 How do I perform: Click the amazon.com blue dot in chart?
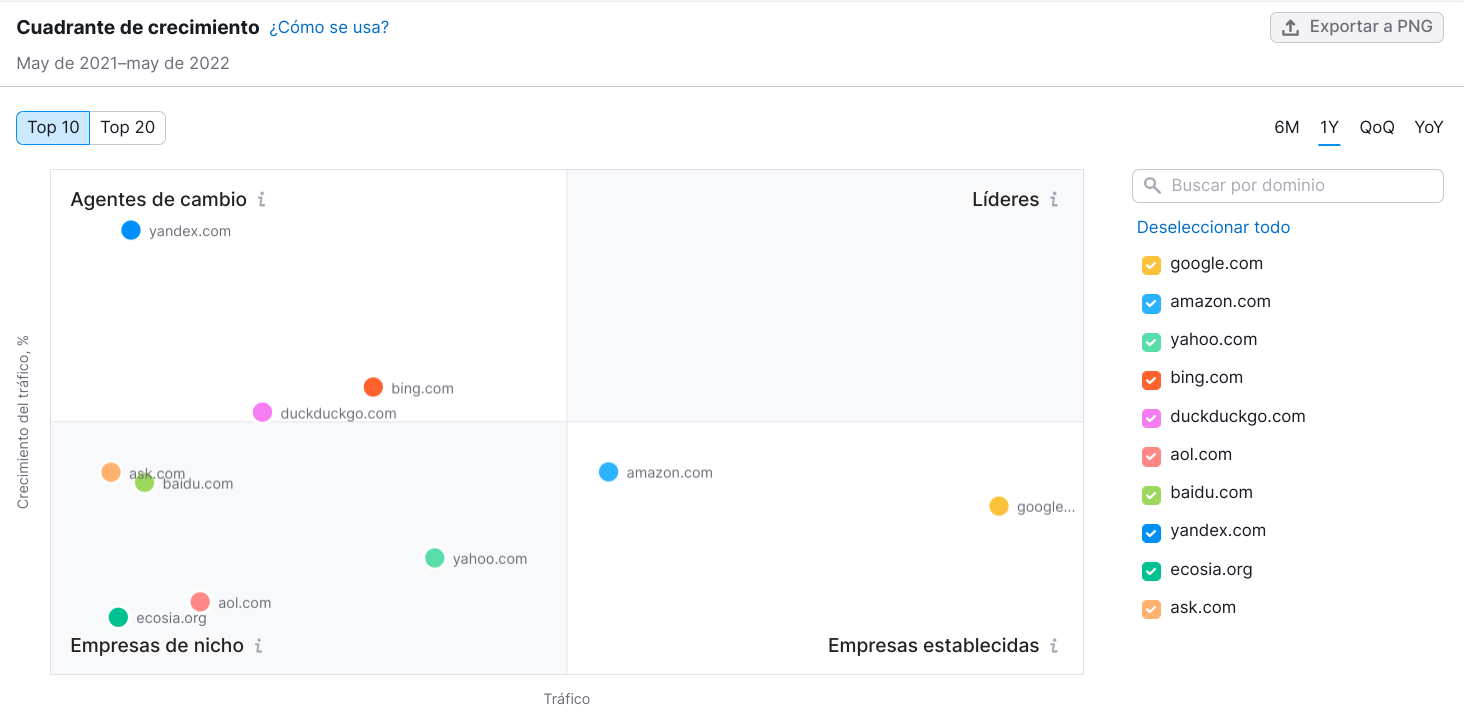608,472
